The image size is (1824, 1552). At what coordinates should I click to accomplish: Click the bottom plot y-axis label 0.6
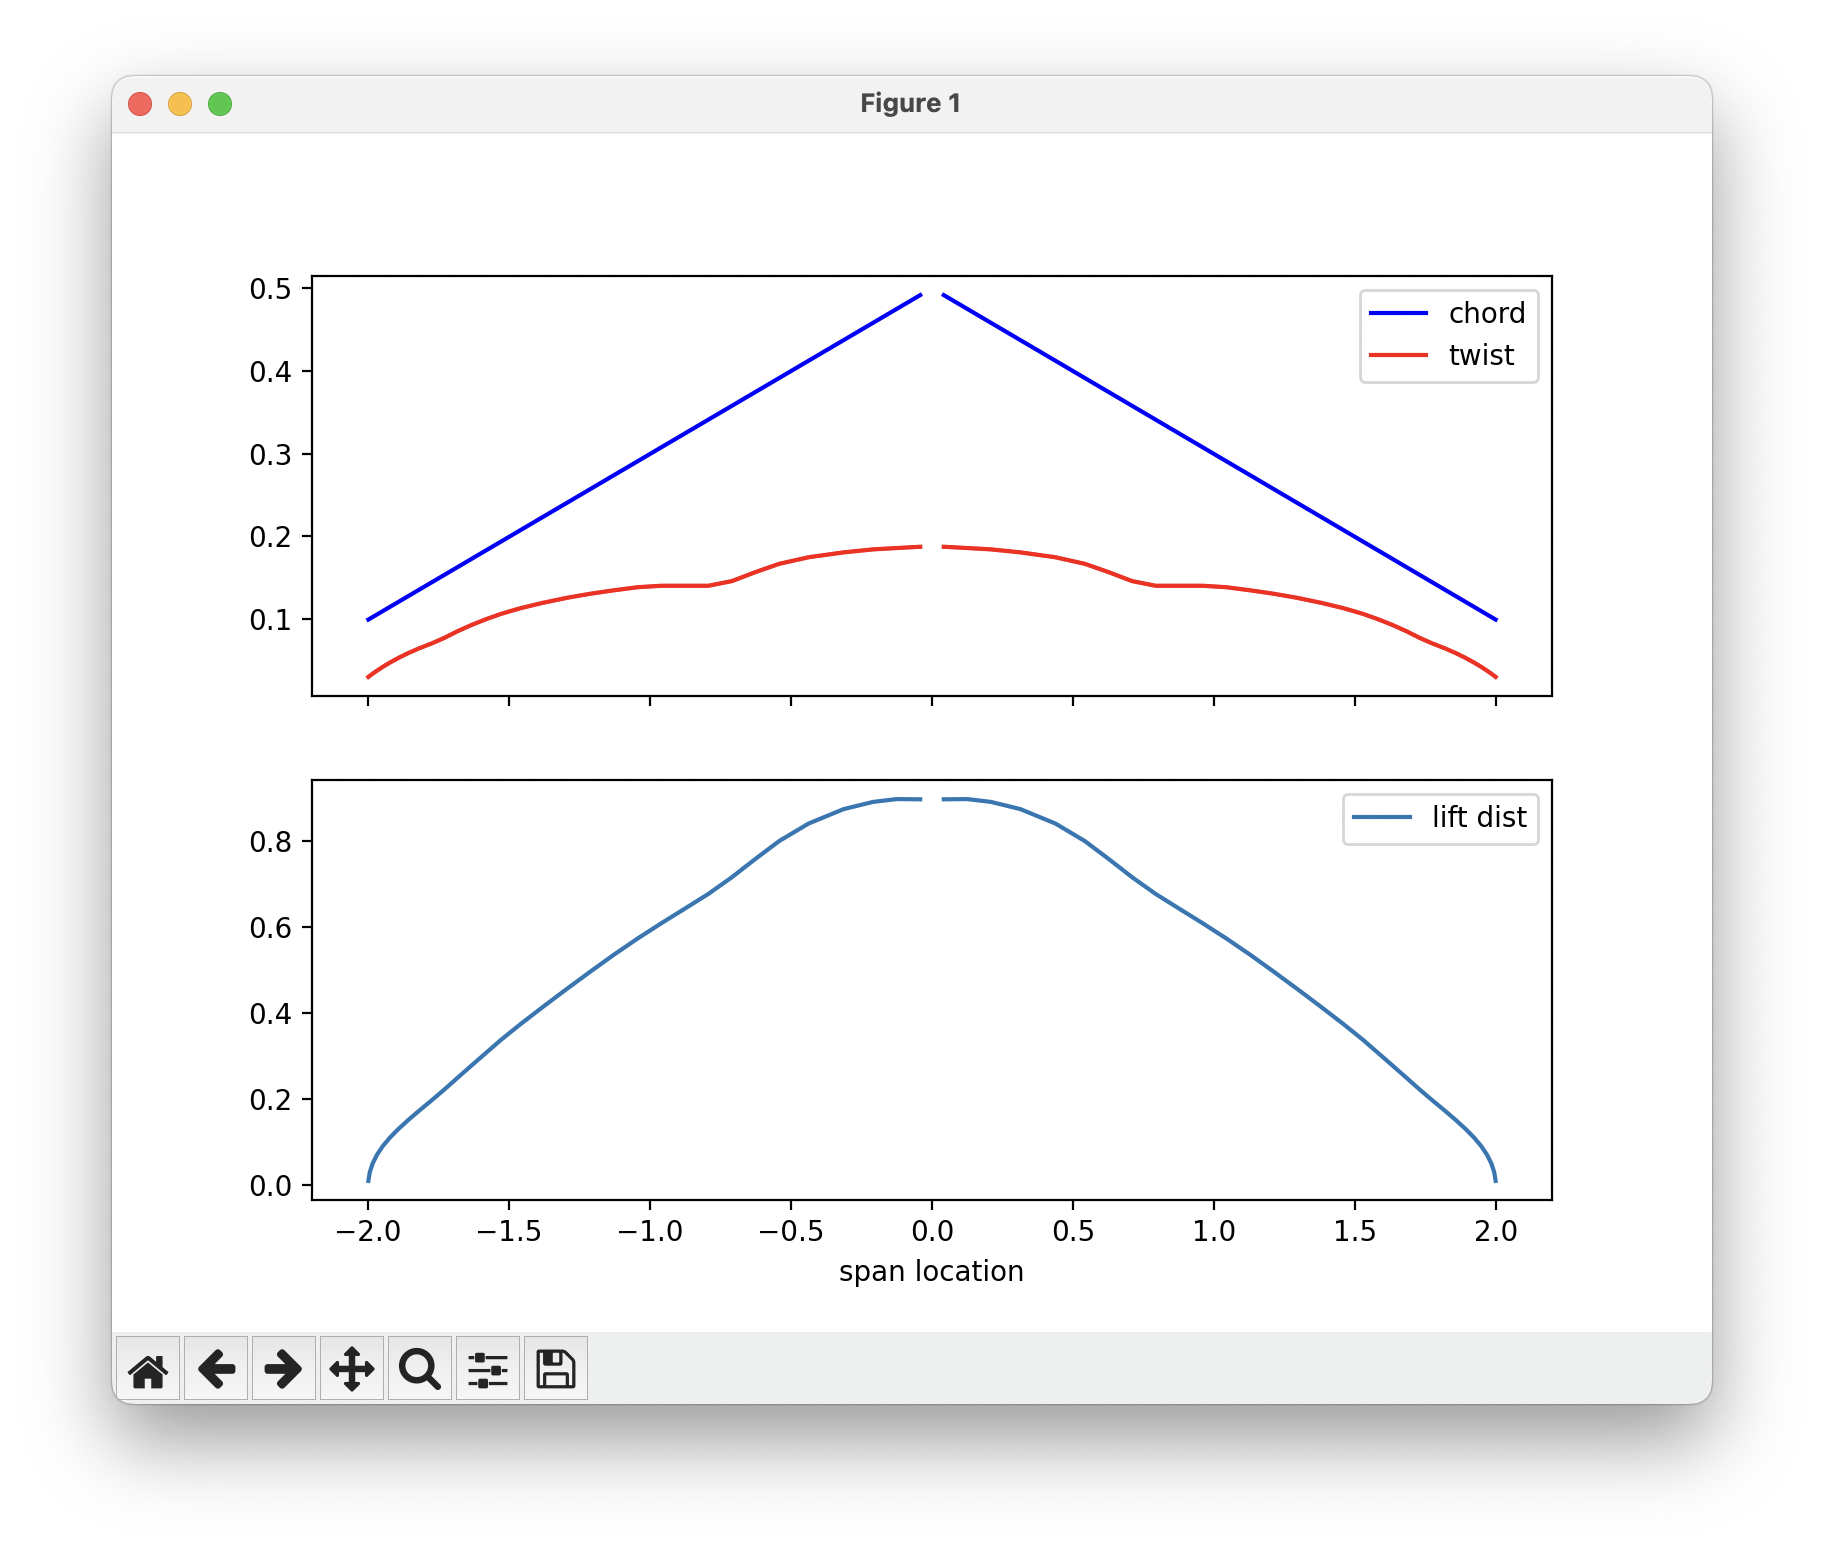[270, 928]
